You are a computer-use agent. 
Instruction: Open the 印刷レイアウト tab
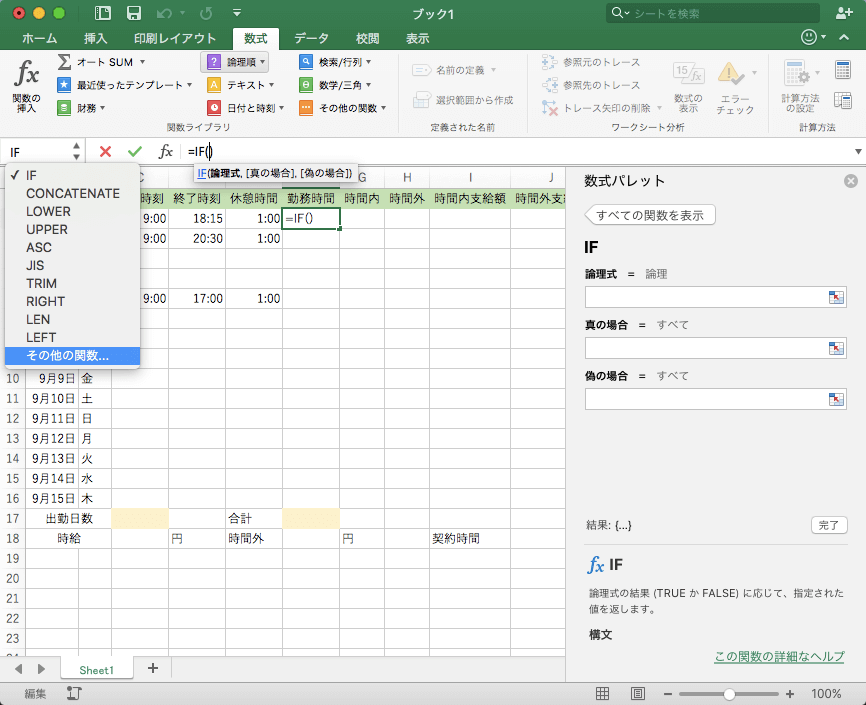point(175,38)
